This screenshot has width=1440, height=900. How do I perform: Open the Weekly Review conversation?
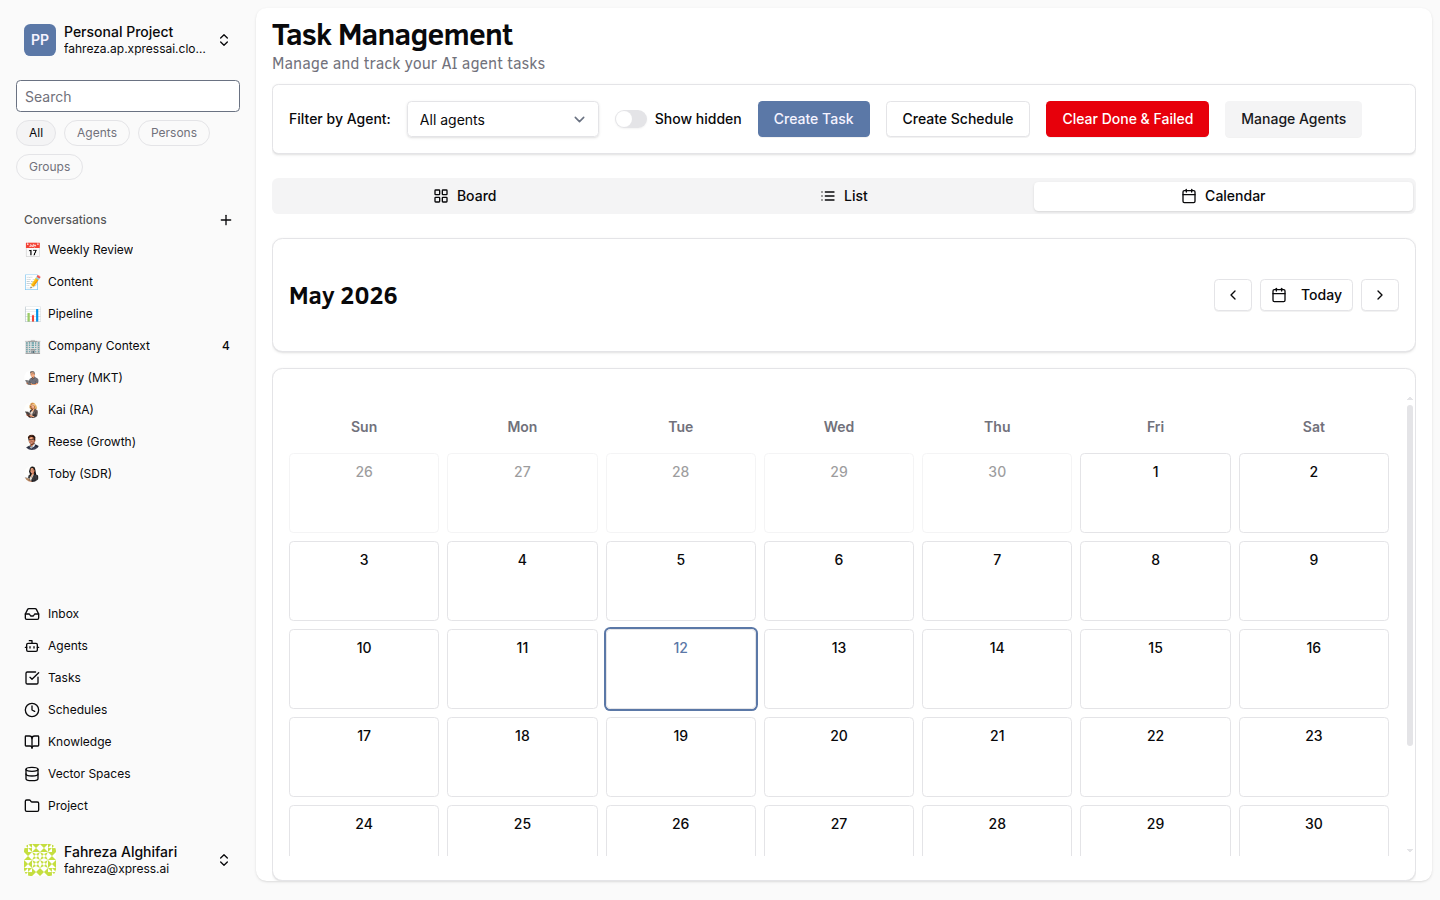pyautogui.click(x=128, y=250)
